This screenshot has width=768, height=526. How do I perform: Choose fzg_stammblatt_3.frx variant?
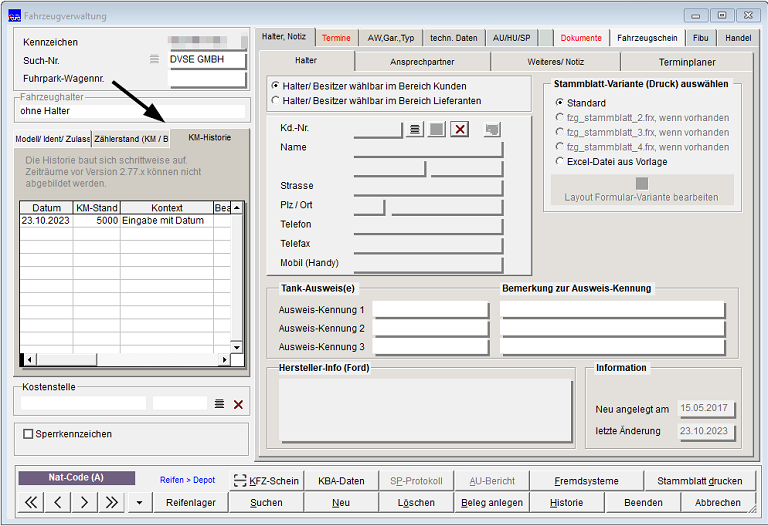click(x=559, y=132)
